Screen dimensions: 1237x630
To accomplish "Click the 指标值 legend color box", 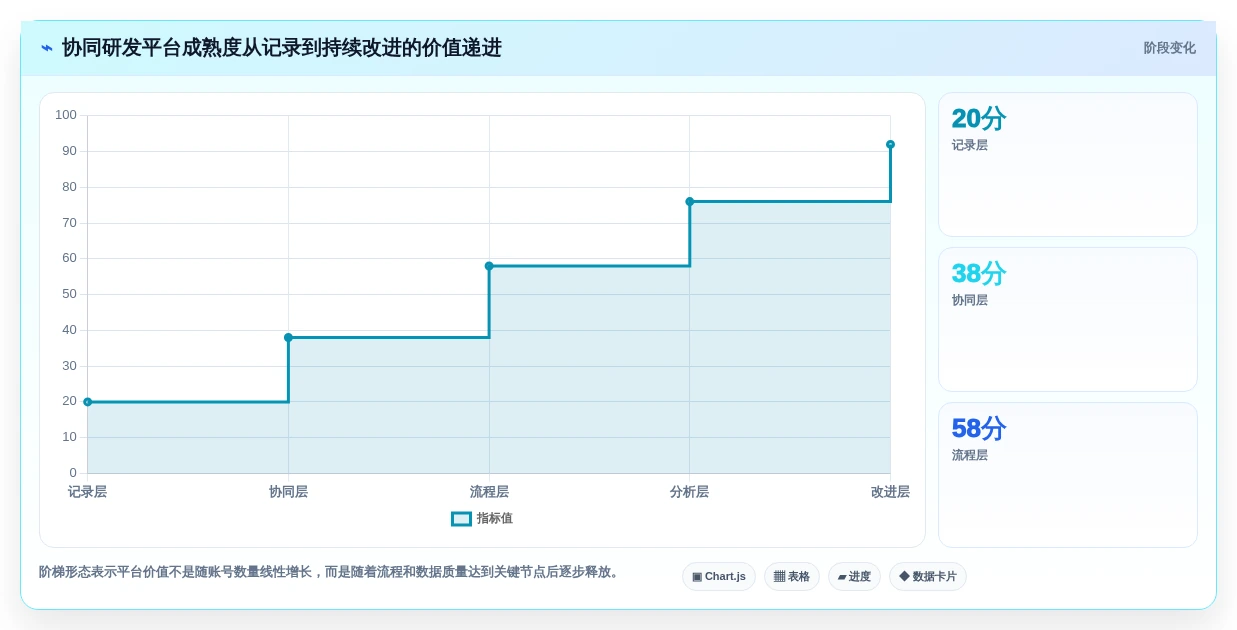I will click(461, 518).
